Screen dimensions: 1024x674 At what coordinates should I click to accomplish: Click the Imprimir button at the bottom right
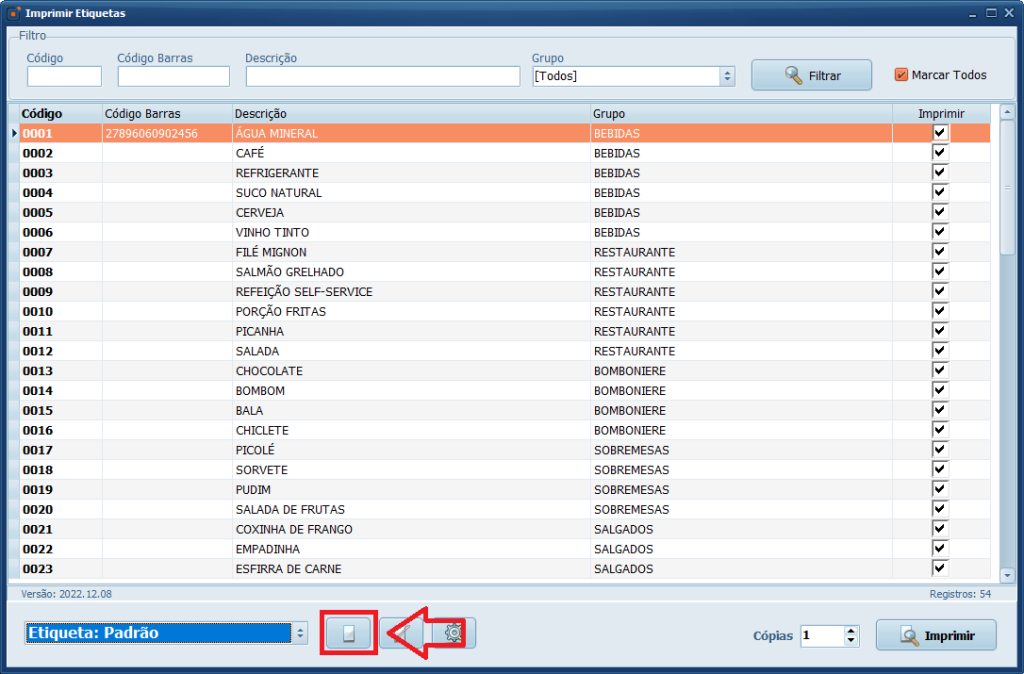click(936, 635)
